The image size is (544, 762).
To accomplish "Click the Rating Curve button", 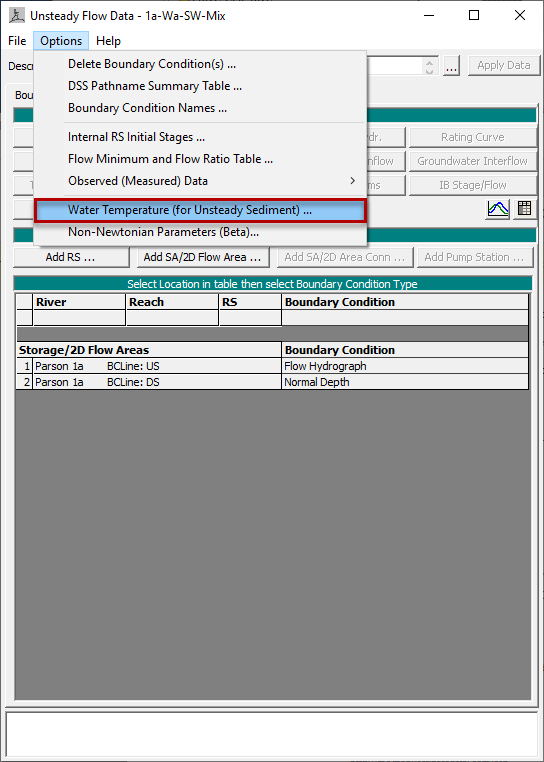I will click(x=473, y=138).
